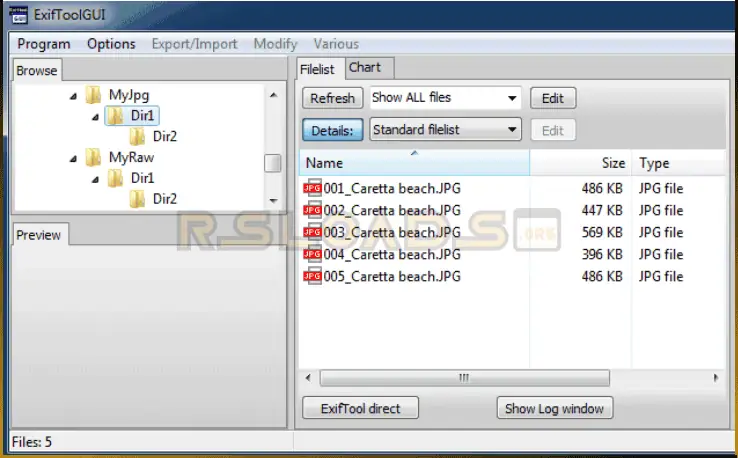Click the JPG icon of 001_Caretta beach.JPG

click(x=311, y=188)
